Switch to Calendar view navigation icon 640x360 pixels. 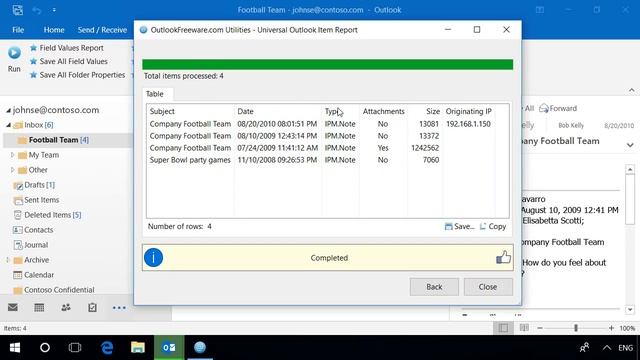point(39,307)
